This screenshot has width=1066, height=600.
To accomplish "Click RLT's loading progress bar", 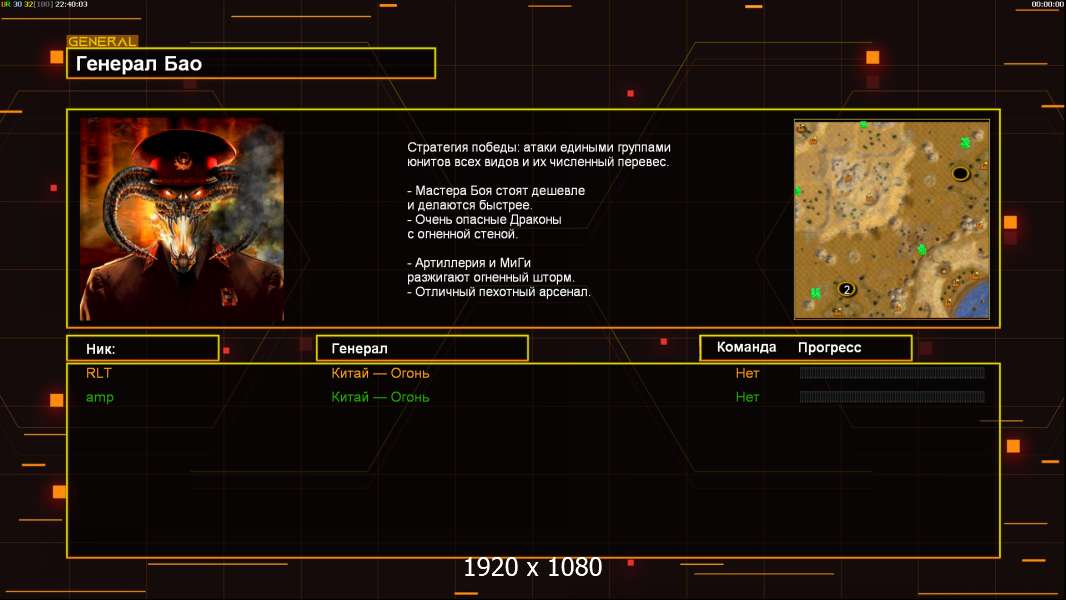I will pyautogui.click(x=892, y=372).
